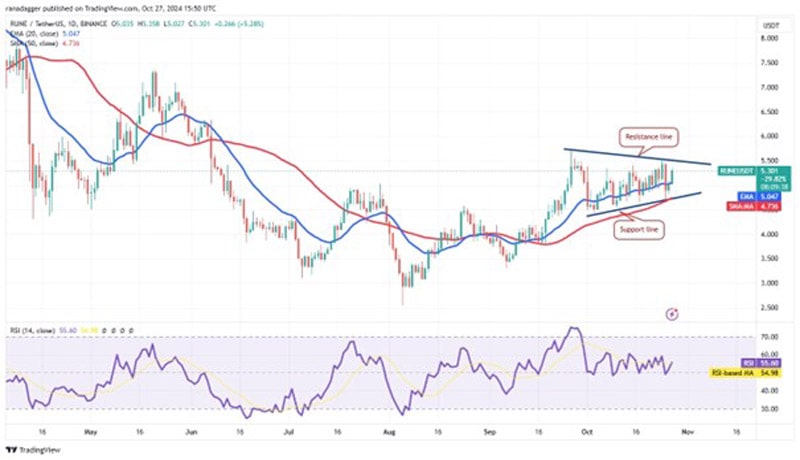The width and height of the screenshot is (800, 460).
Task: Click the published-on-TradingView.com header text
Action: coord(110,9)
